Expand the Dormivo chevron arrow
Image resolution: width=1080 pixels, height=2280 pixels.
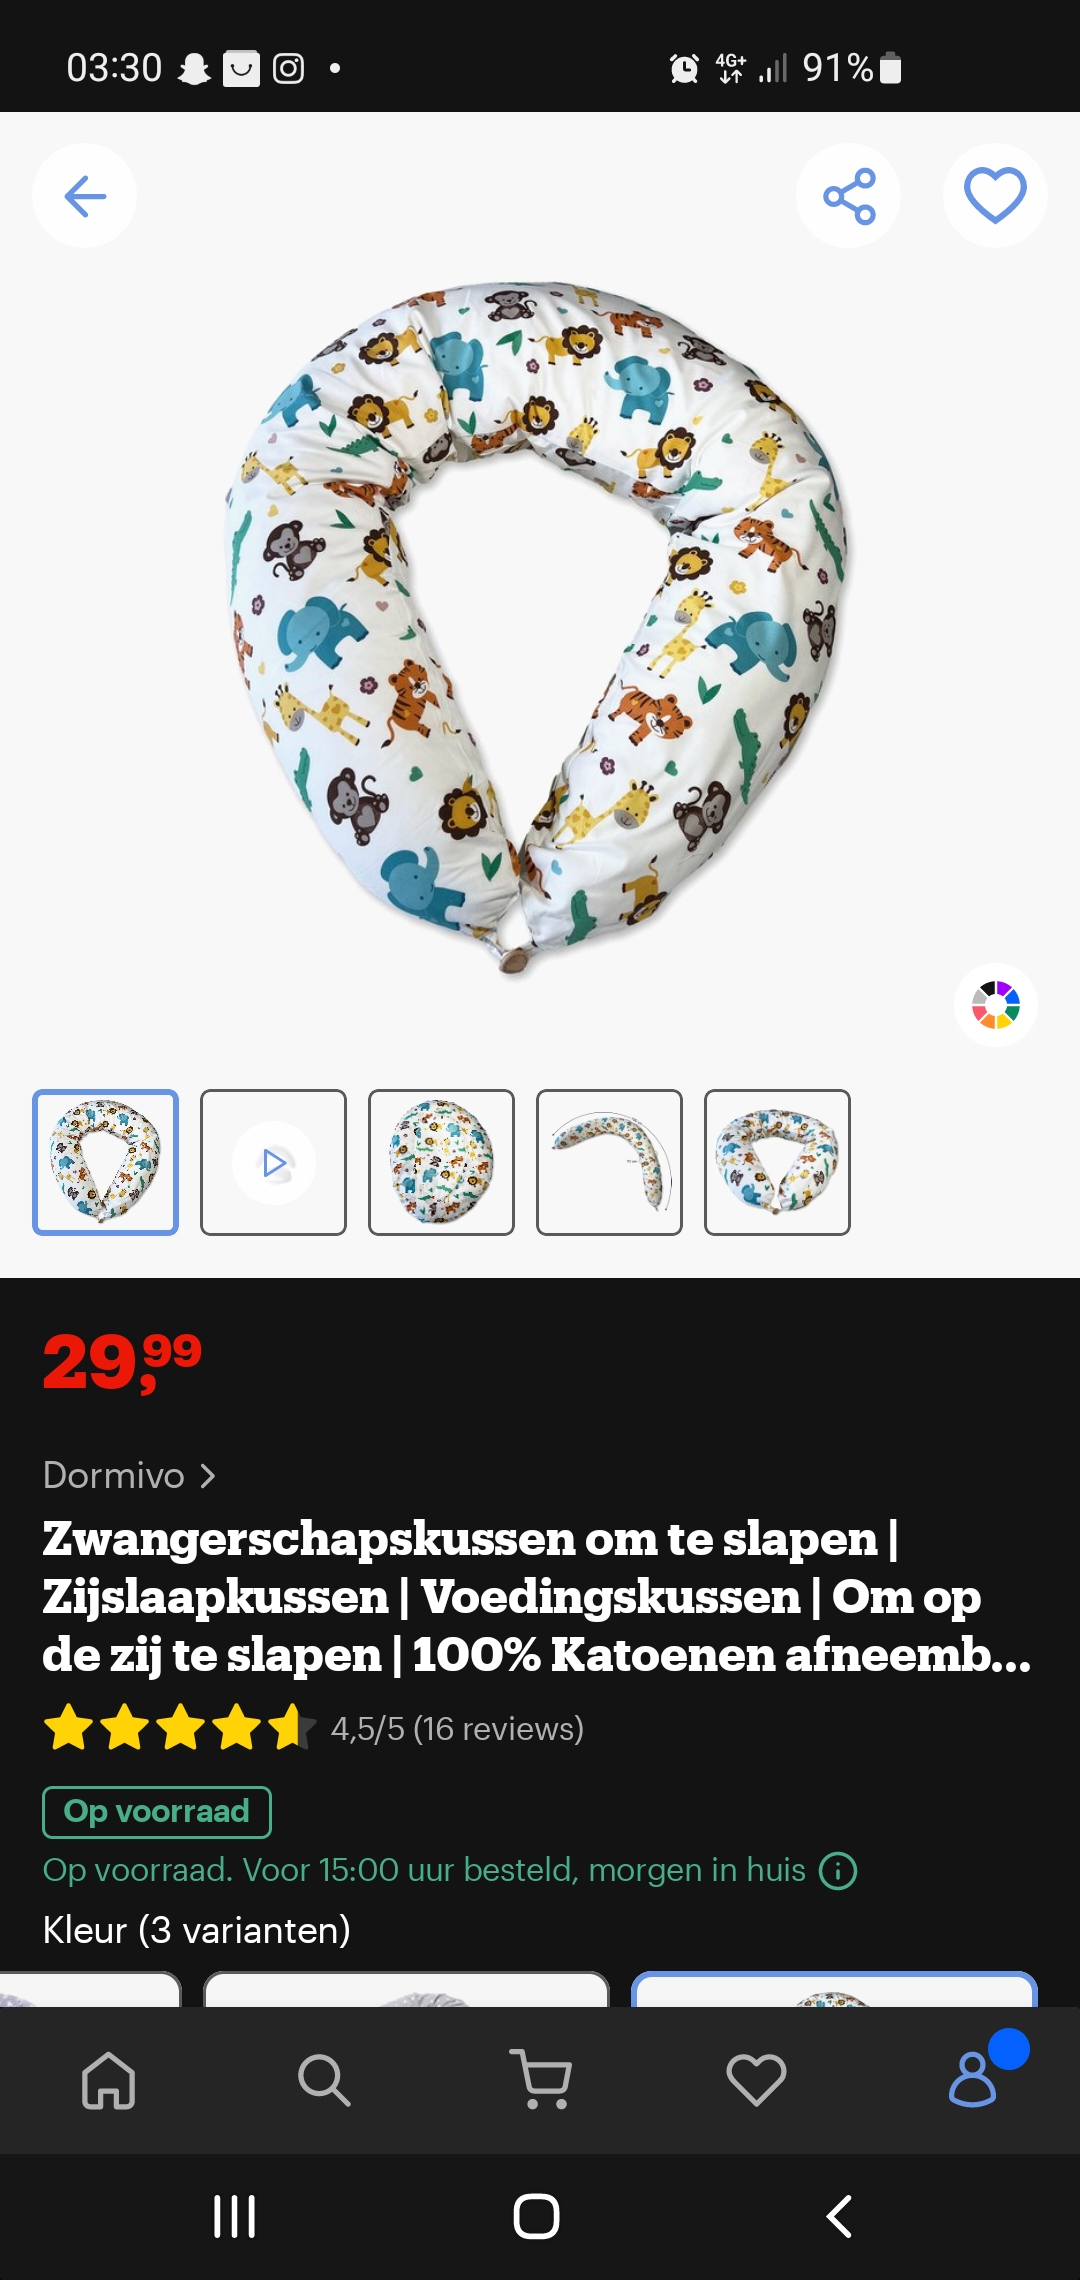pyautogui.click(x=207, y=1476)
